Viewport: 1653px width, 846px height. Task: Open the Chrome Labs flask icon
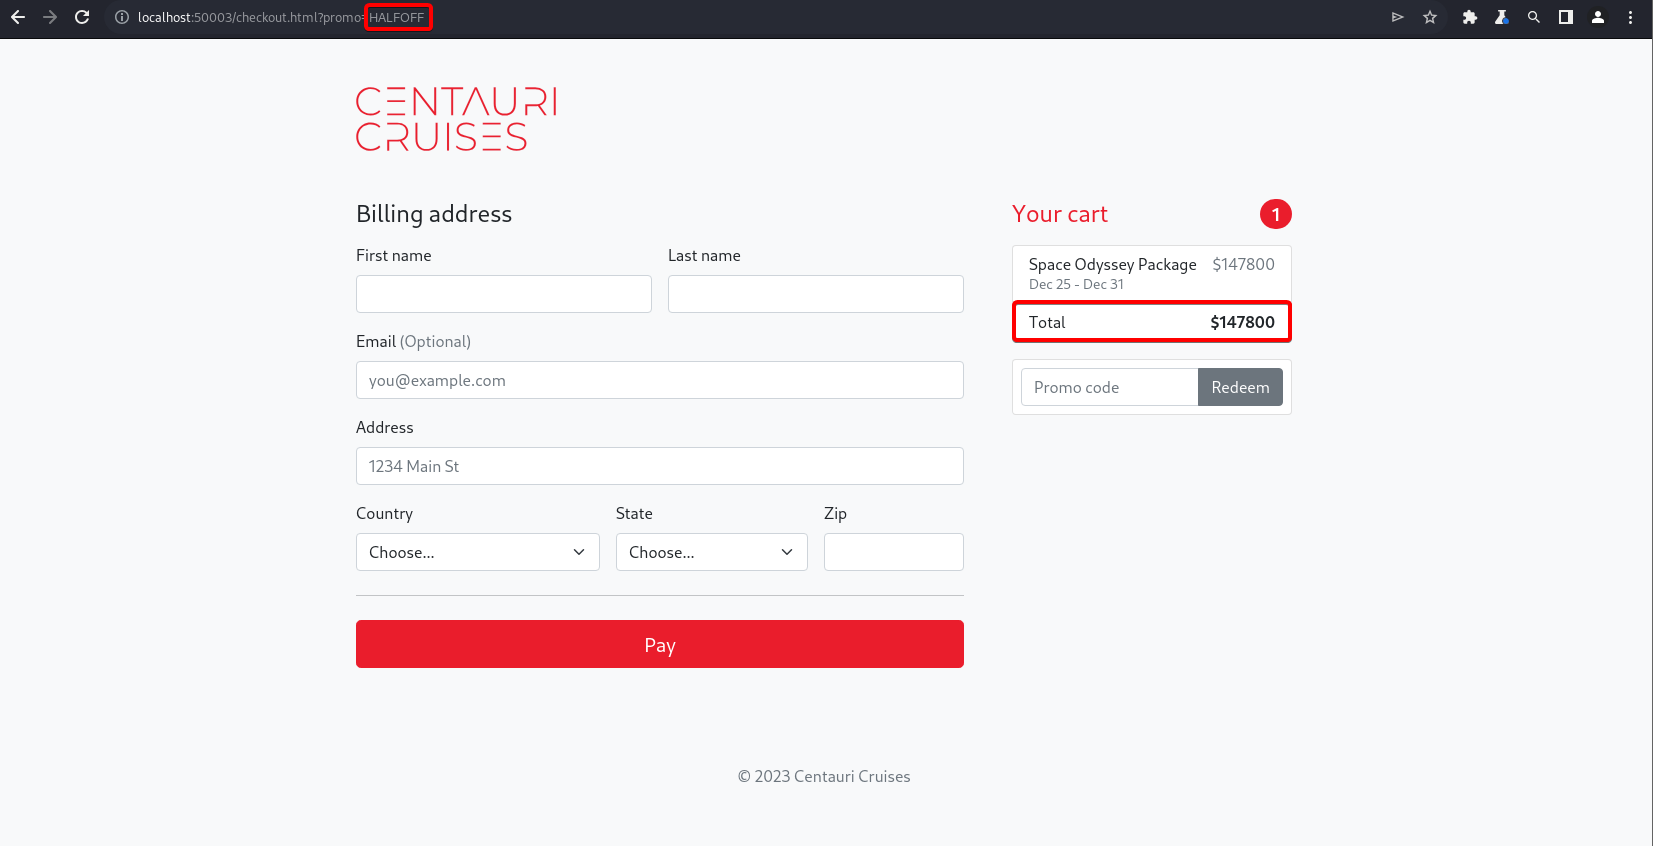click(1501, 17)
